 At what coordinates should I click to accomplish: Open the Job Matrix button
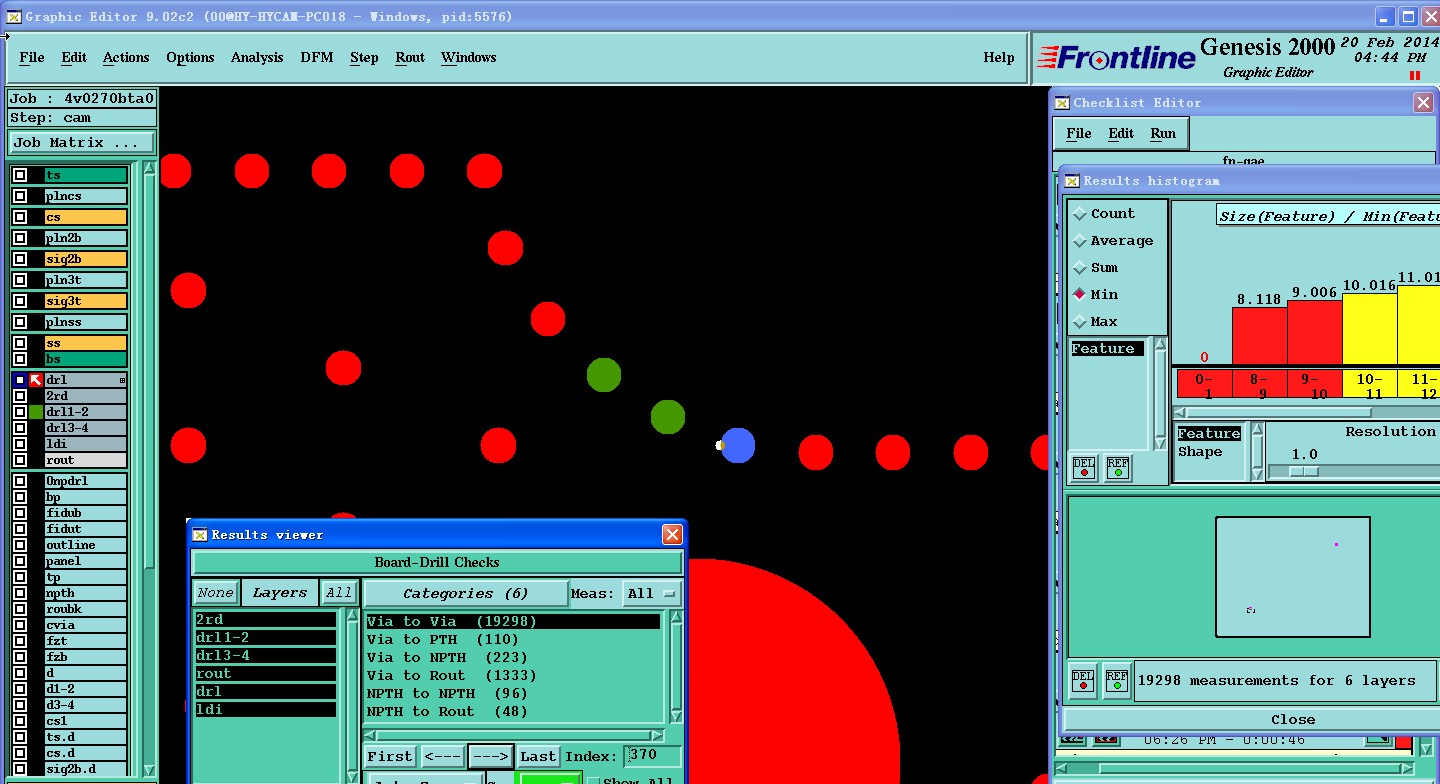click(x=82, y=143)
